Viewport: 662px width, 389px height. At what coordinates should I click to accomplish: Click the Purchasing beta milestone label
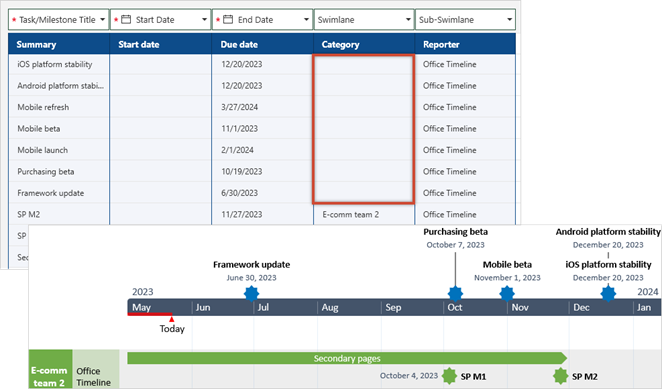456,232
